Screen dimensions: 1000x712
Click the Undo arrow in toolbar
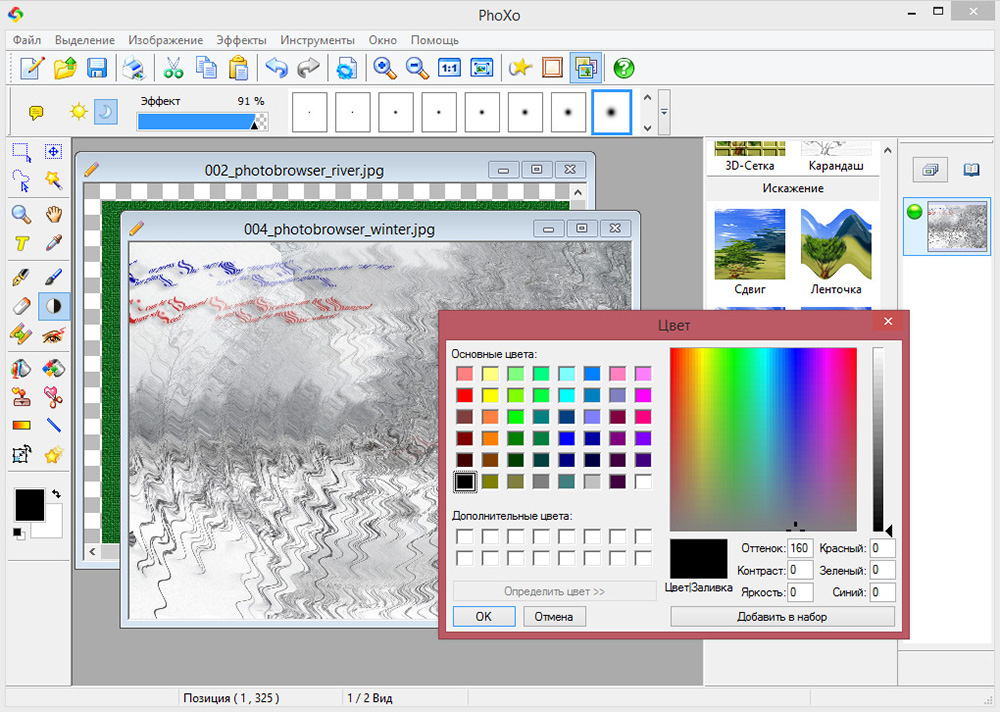coord(275,68)
